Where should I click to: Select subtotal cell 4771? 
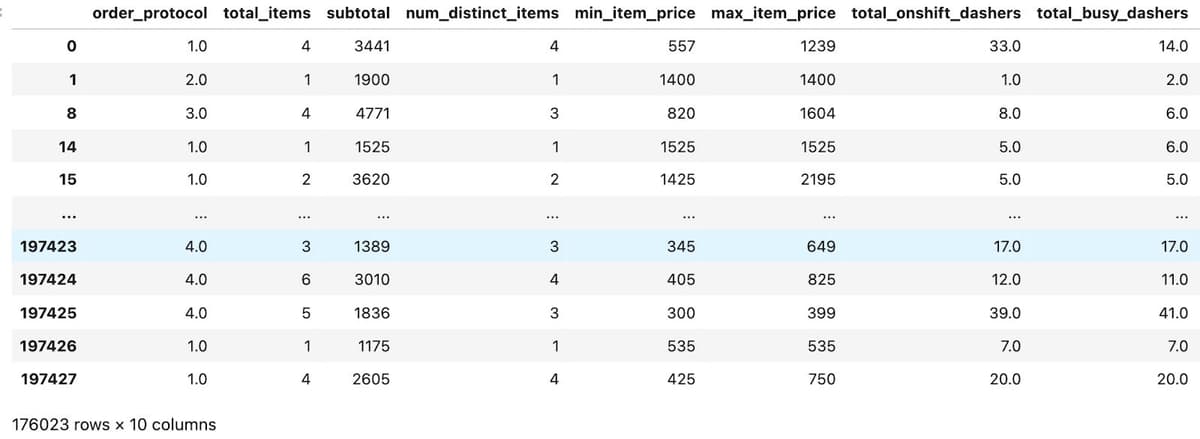373,113
